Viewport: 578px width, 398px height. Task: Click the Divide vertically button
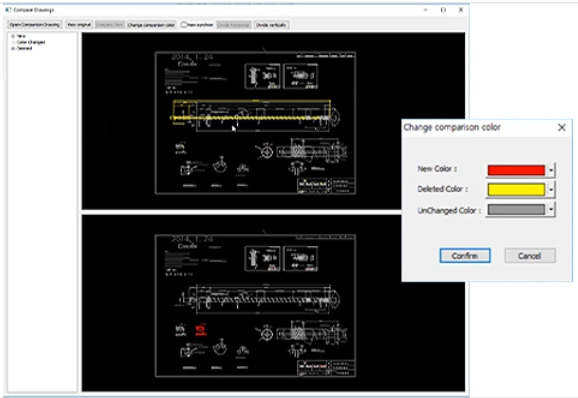tap(271, 25)
